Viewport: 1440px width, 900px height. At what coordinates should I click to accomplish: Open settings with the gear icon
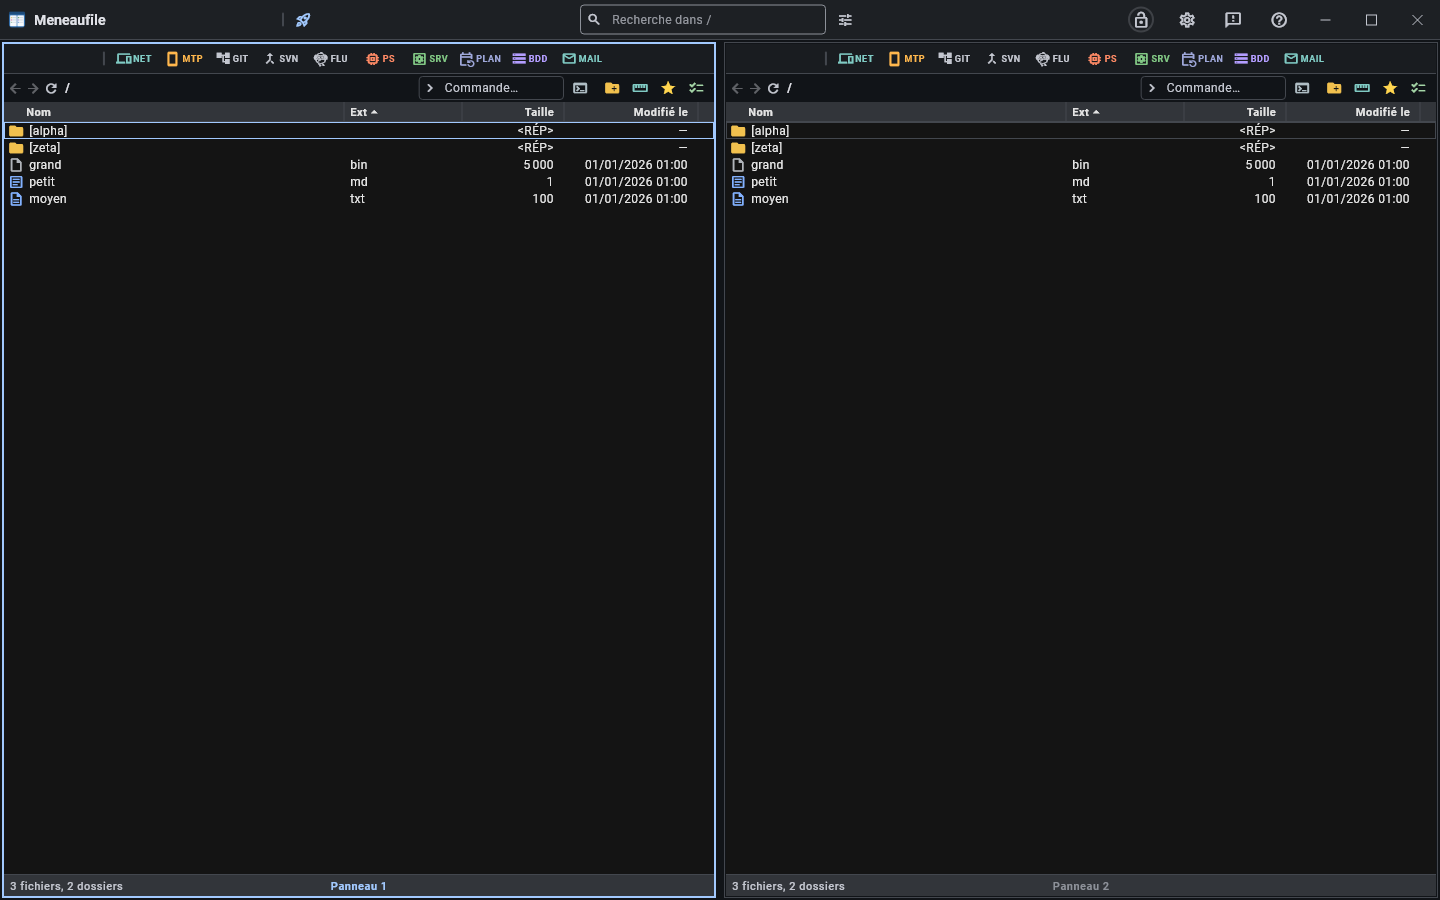[1187, 20]
